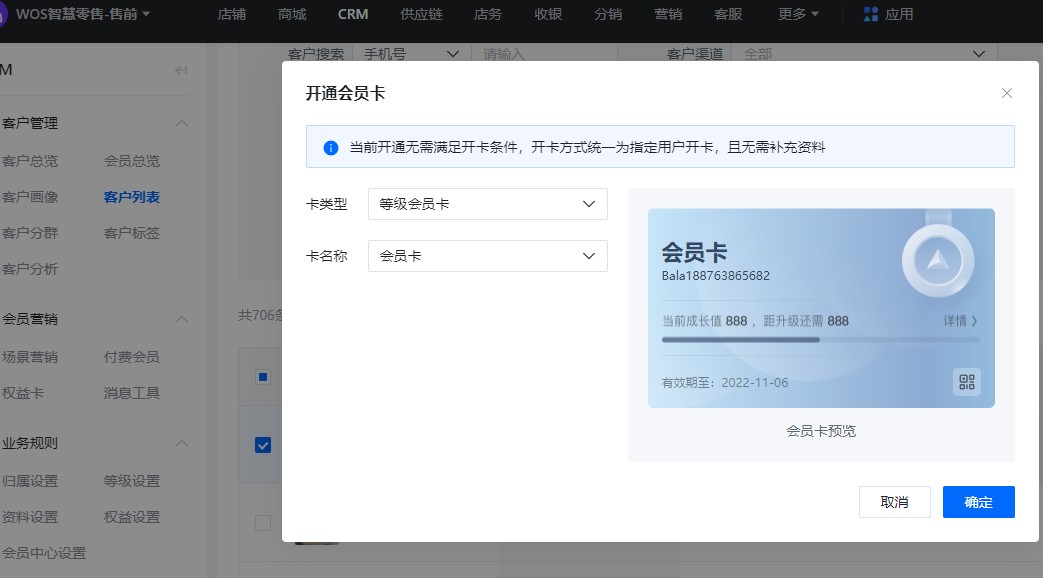Check the unchecked second row checkbox
The width and height of the screenshot is (1043, 578).
263,522
